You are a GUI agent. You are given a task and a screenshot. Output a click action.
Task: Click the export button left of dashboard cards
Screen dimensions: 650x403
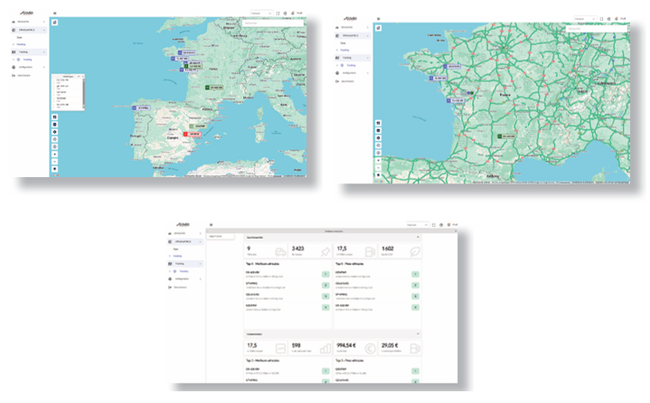point(221,236)
